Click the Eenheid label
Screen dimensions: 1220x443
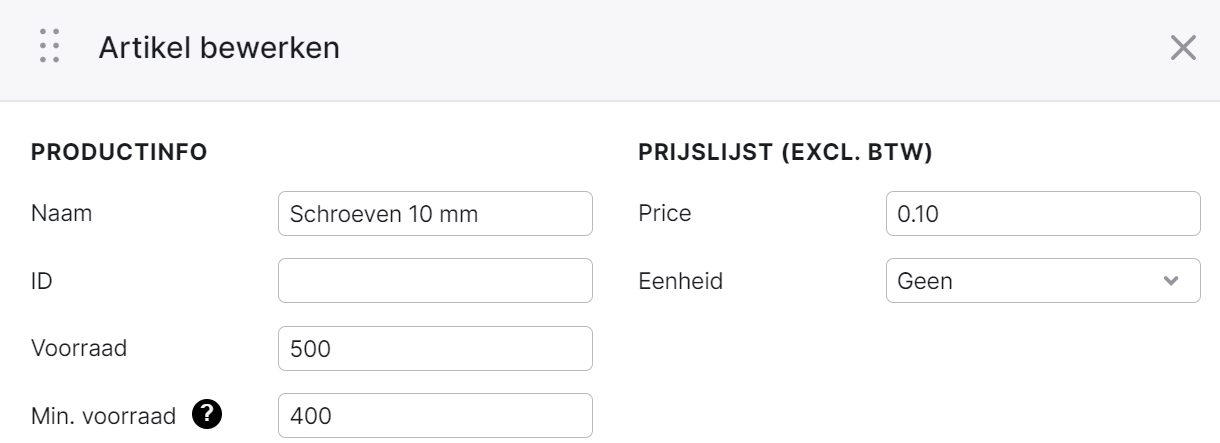(x=679, y=282)
